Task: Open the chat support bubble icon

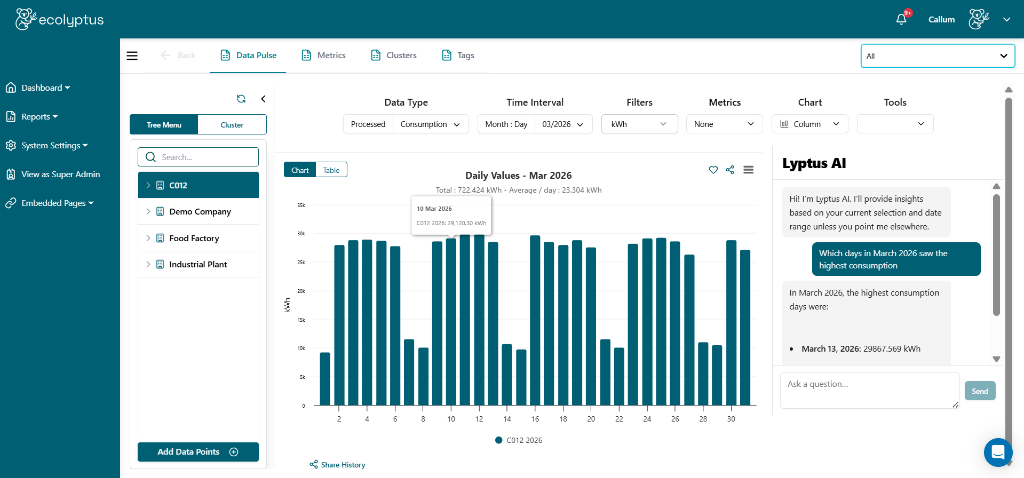Action: (997, 452)
